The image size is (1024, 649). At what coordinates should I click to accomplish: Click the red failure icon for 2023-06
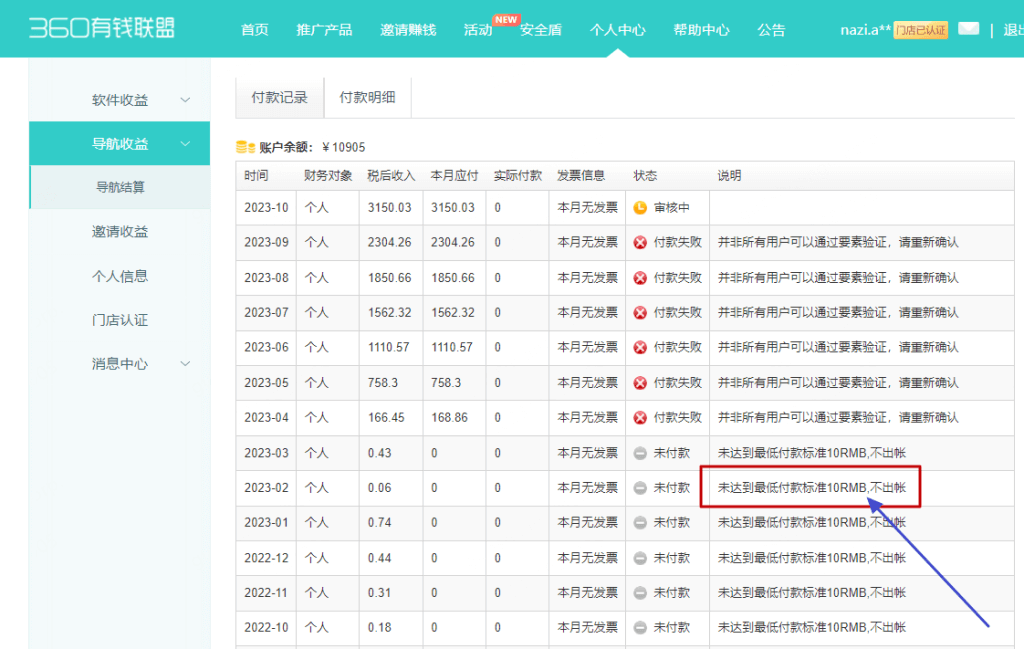640,347
